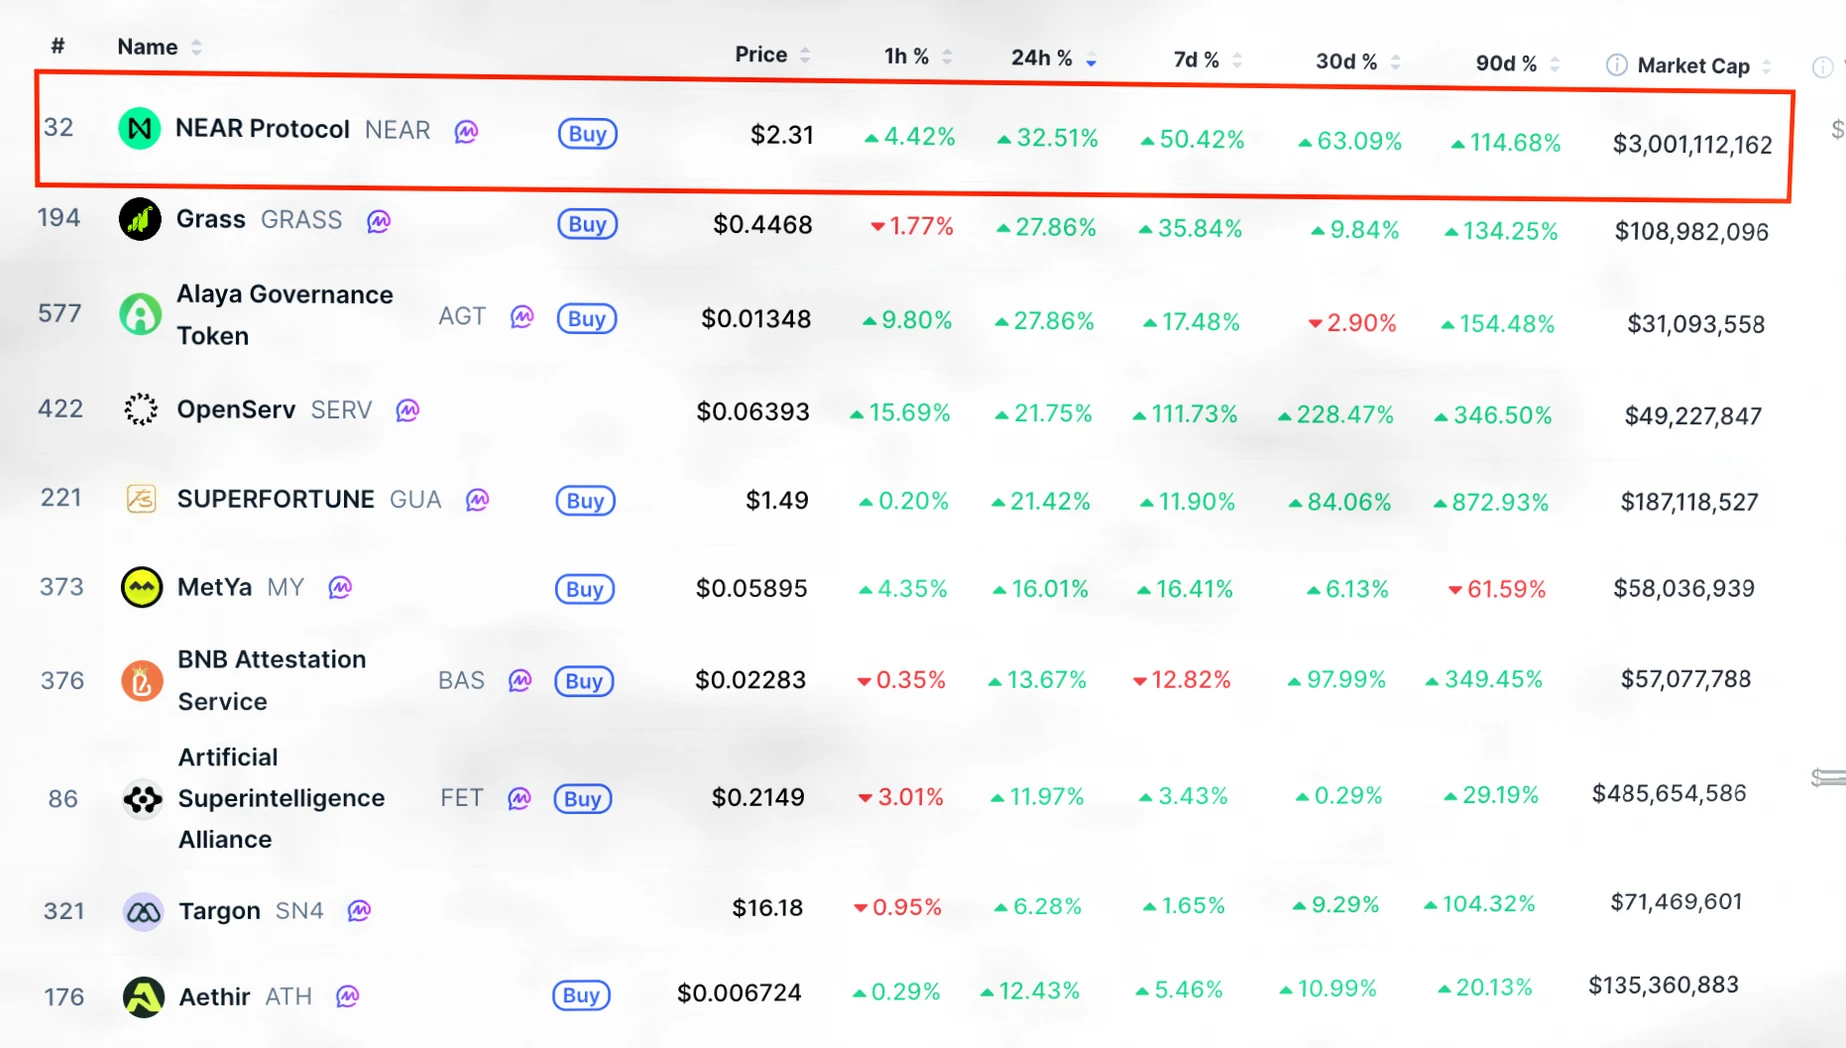The width and height of the screenshot is (1846, 1048).
Task: Click the SUPERFORTUNE coin logo
Action: click(141, 498)
